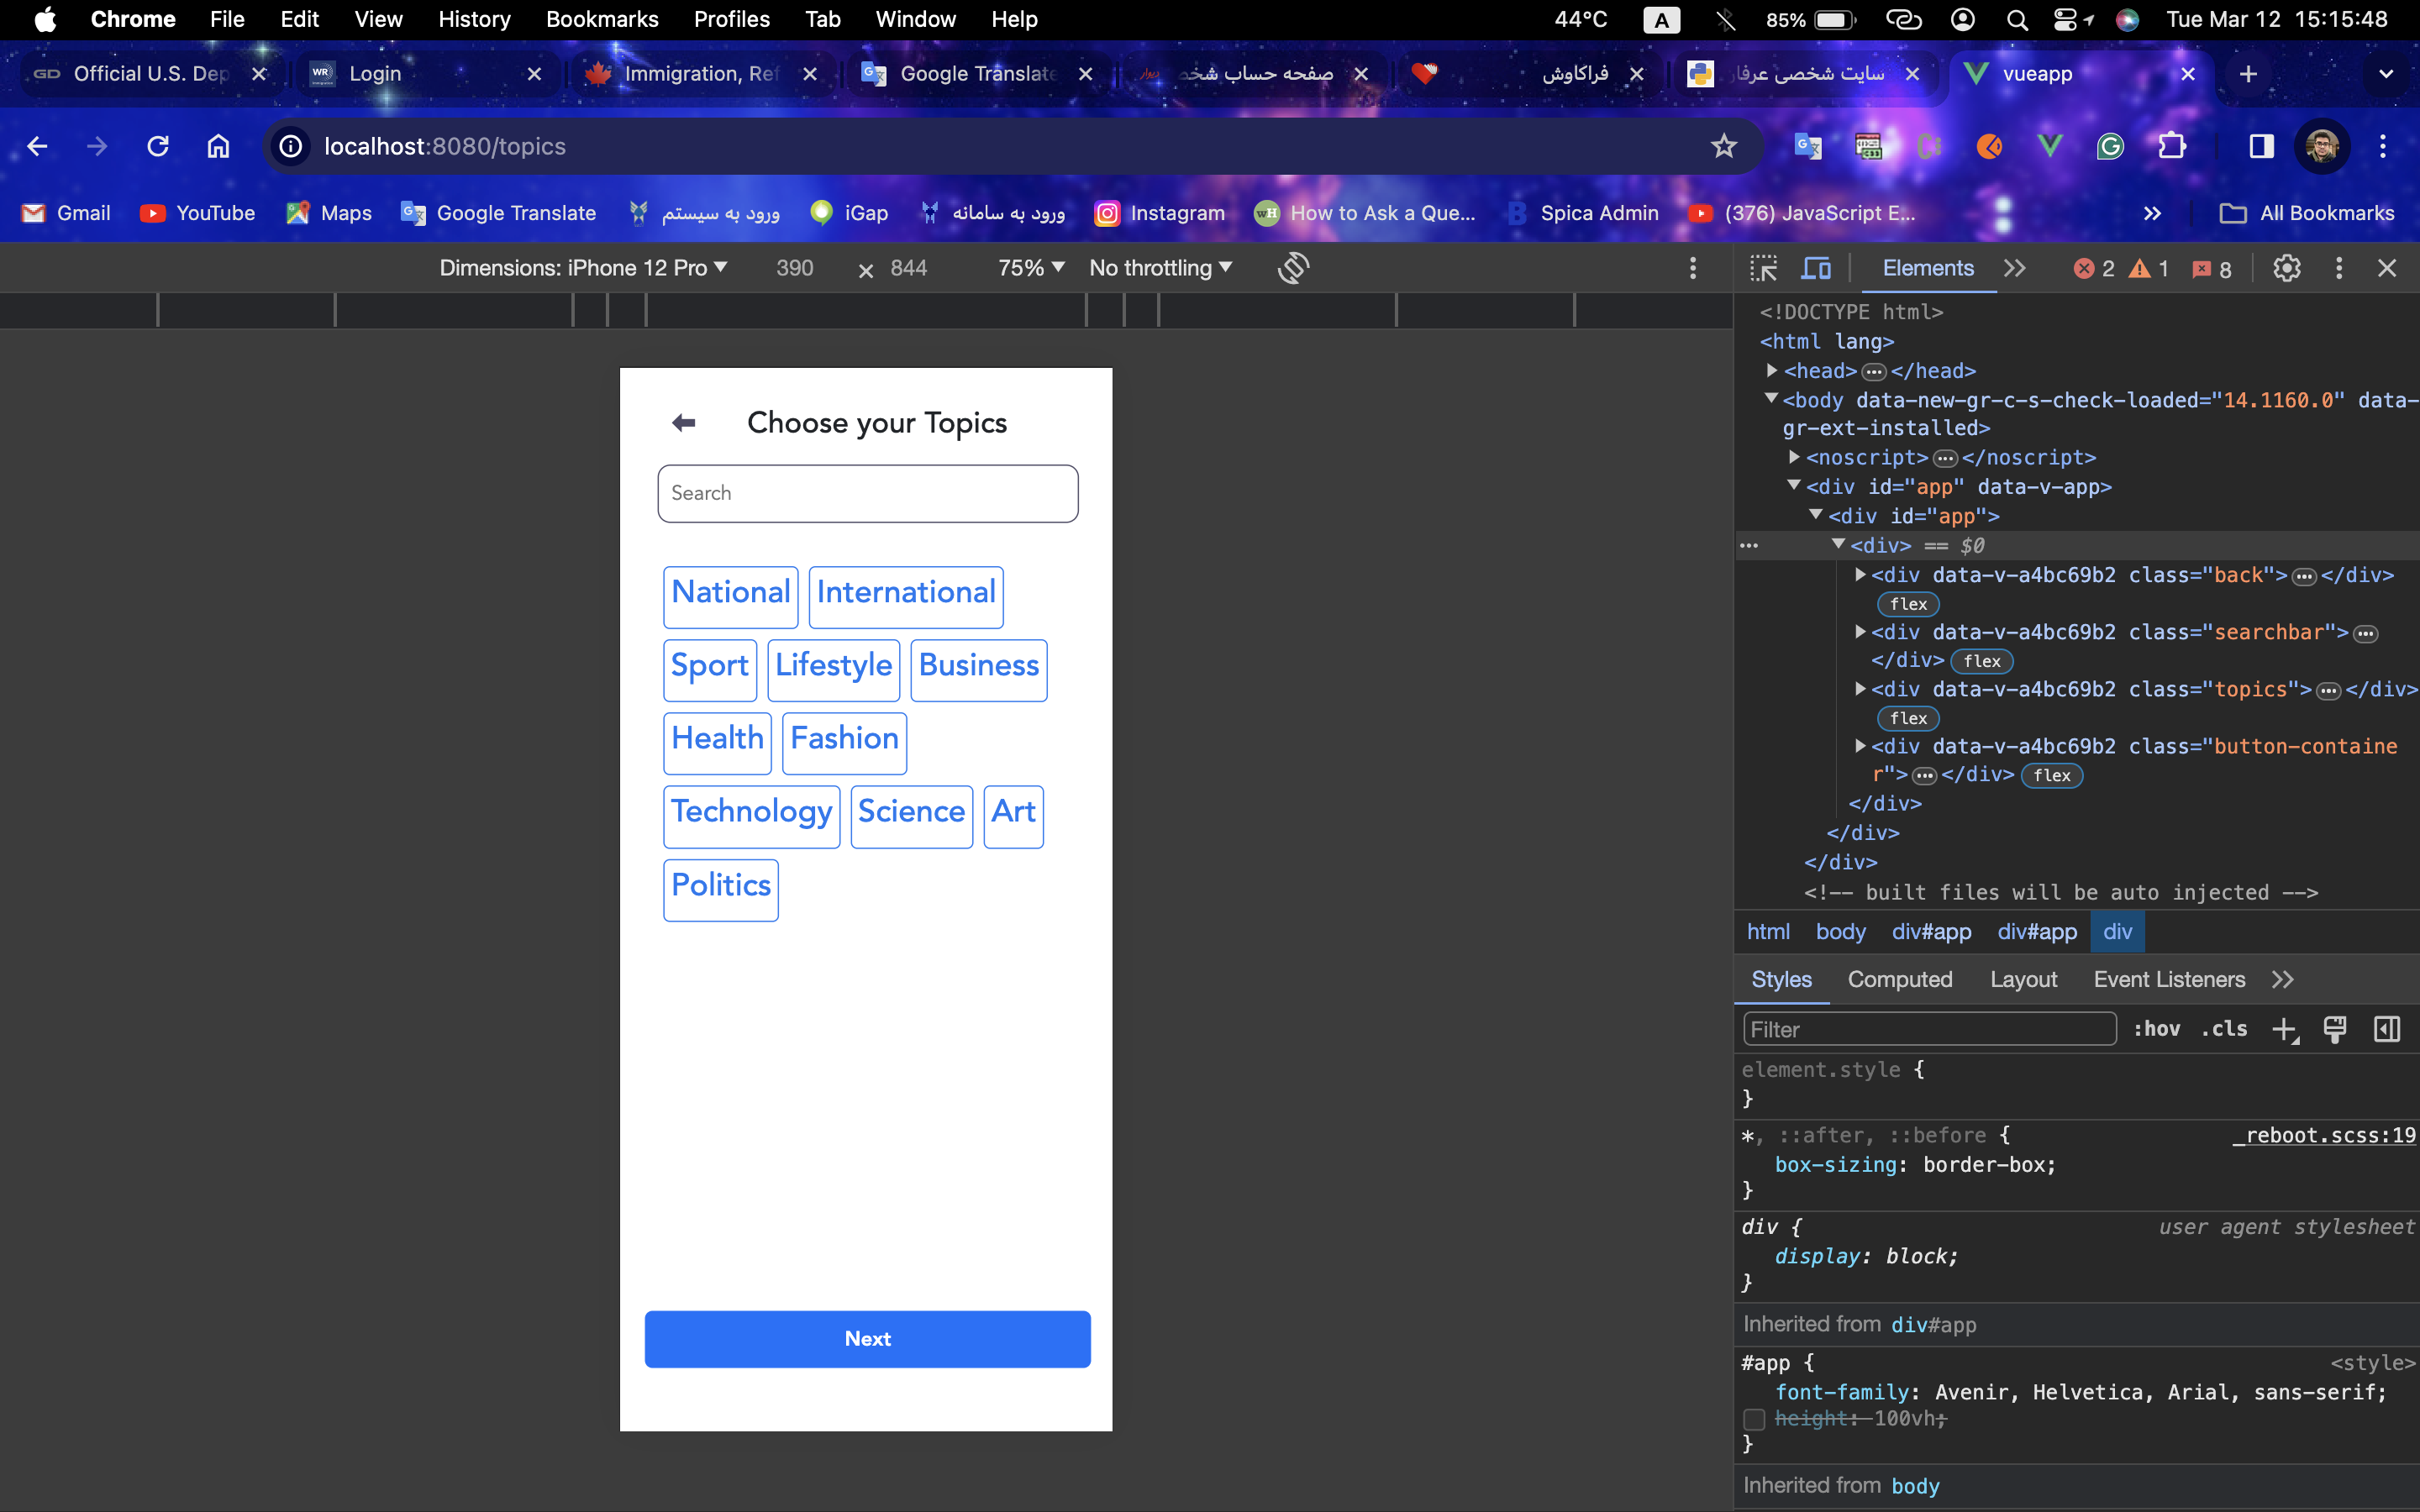Reload the localhost page

click(158, 146)
